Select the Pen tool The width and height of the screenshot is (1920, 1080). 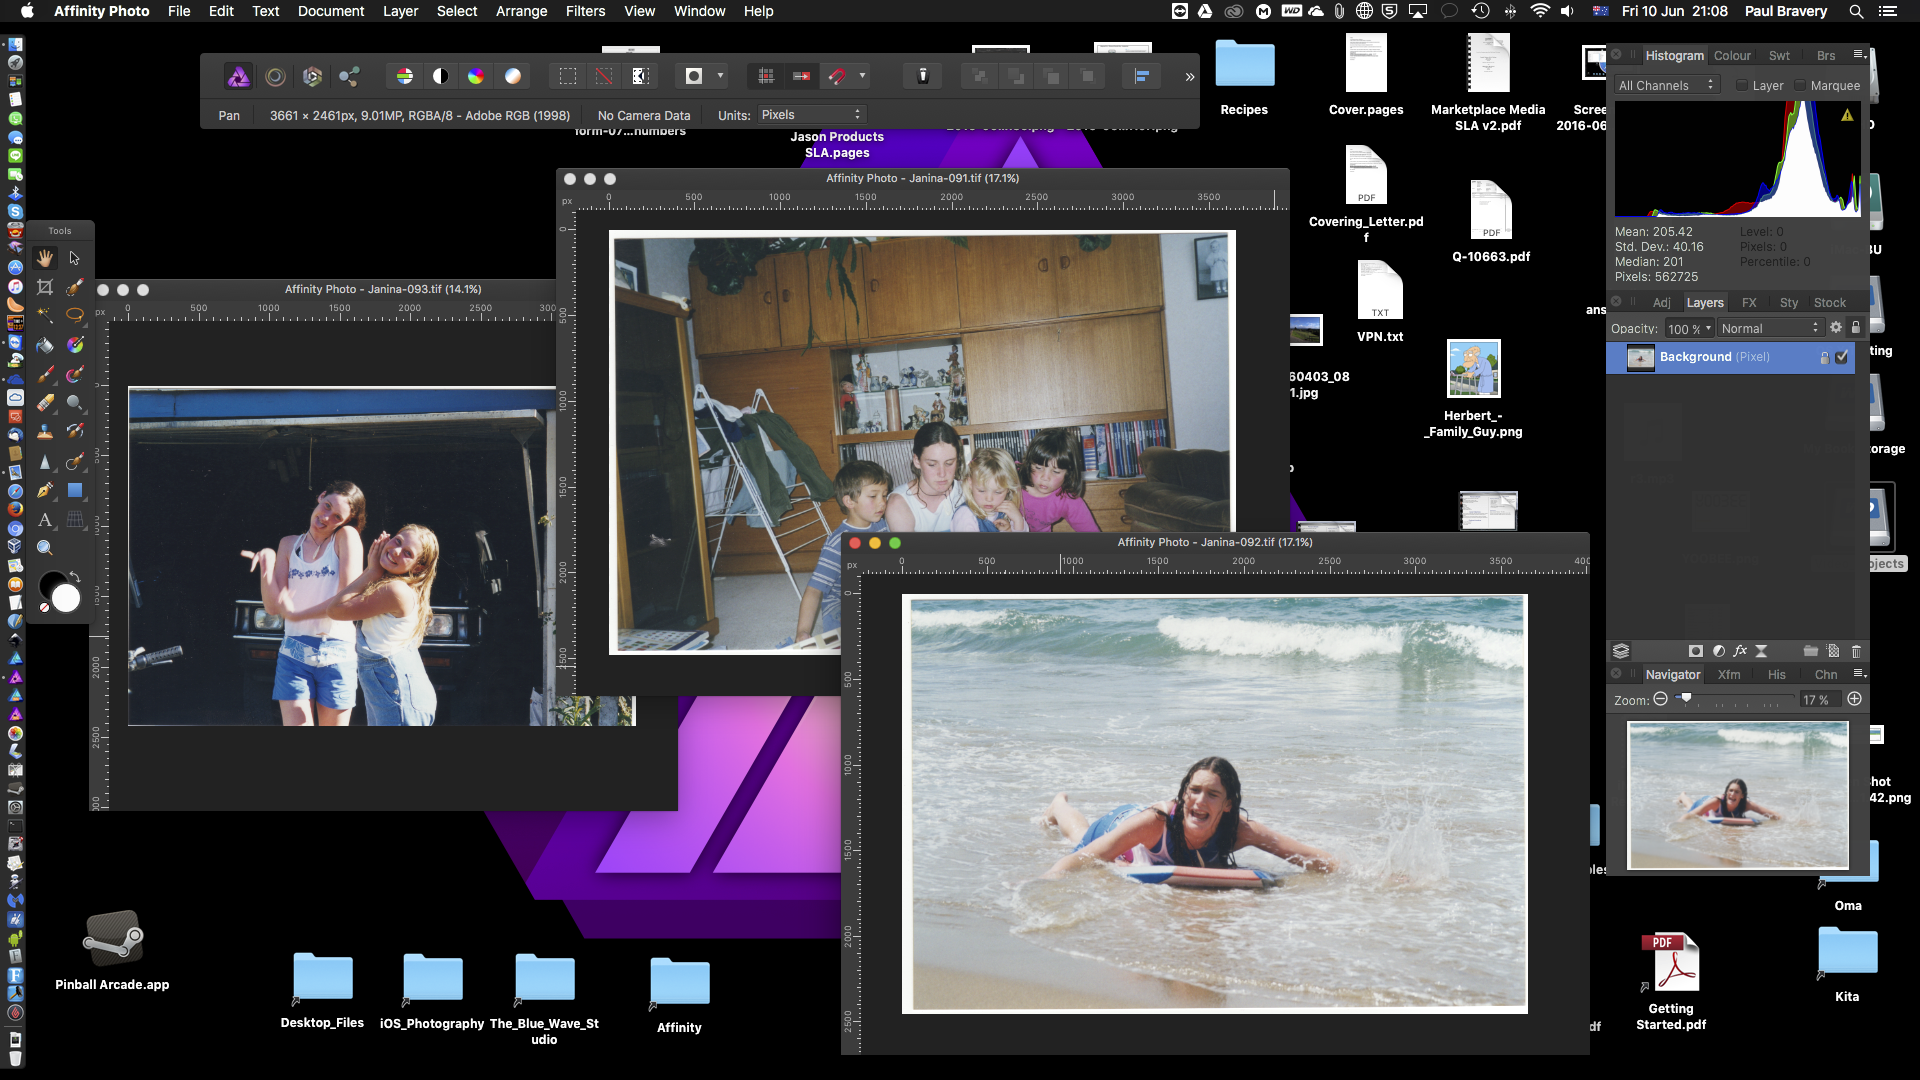click(x=45, y=490)
